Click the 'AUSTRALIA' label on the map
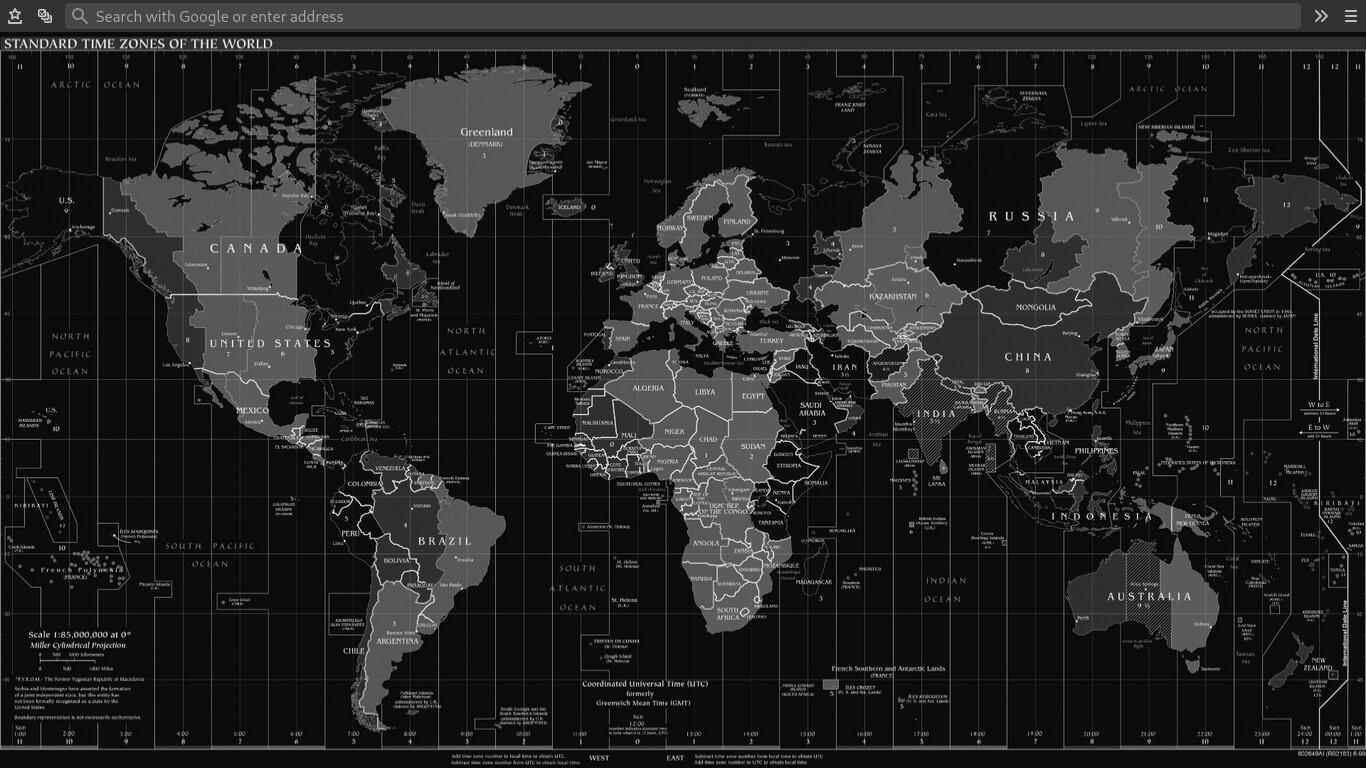 click(x=1149, y=596)
